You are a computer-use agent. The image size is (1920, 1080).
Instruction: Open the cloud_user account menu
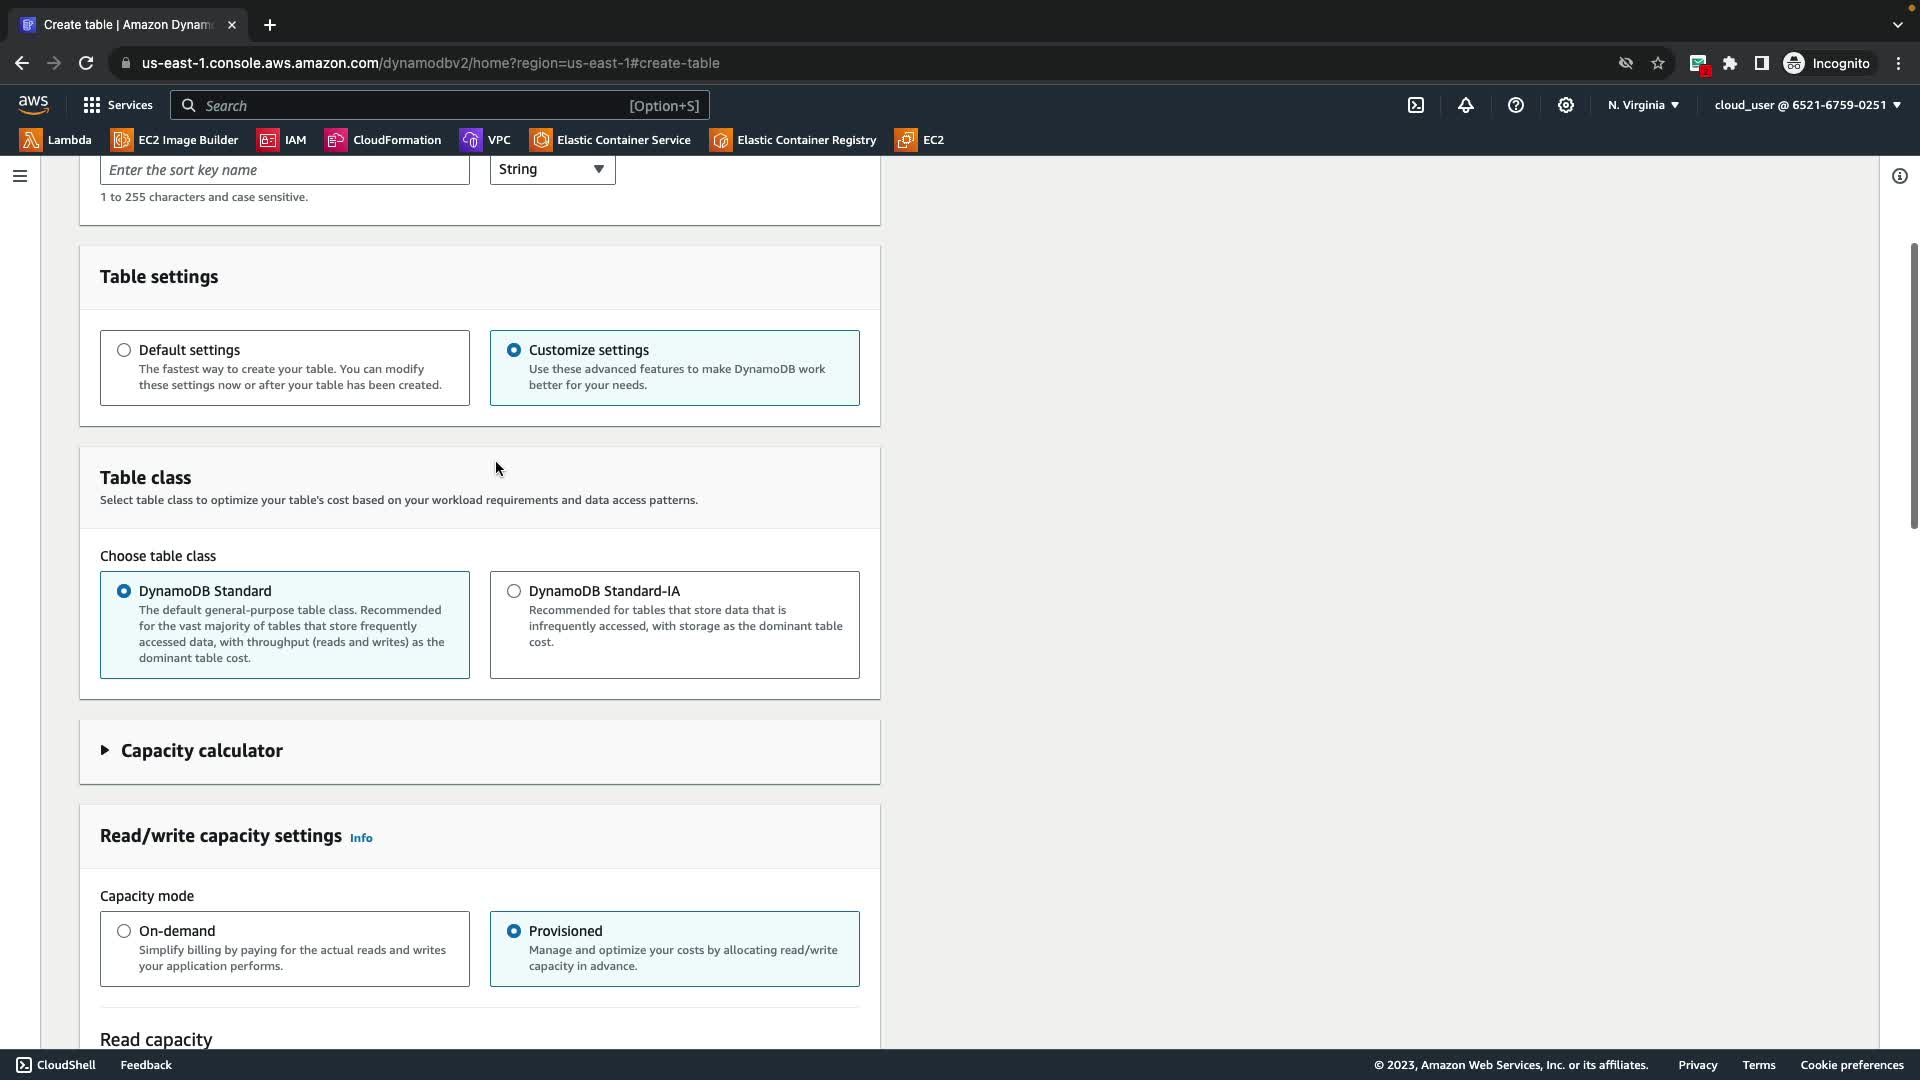tap(1807, 105)
